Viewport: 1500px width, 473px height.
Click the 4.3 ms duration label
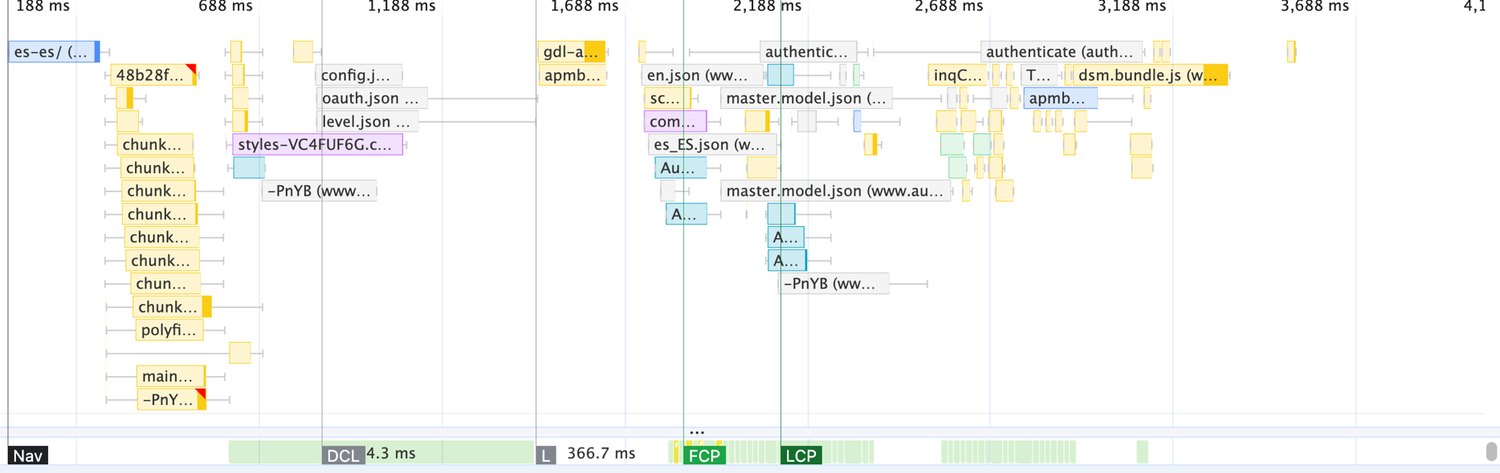tap(391, 454)
